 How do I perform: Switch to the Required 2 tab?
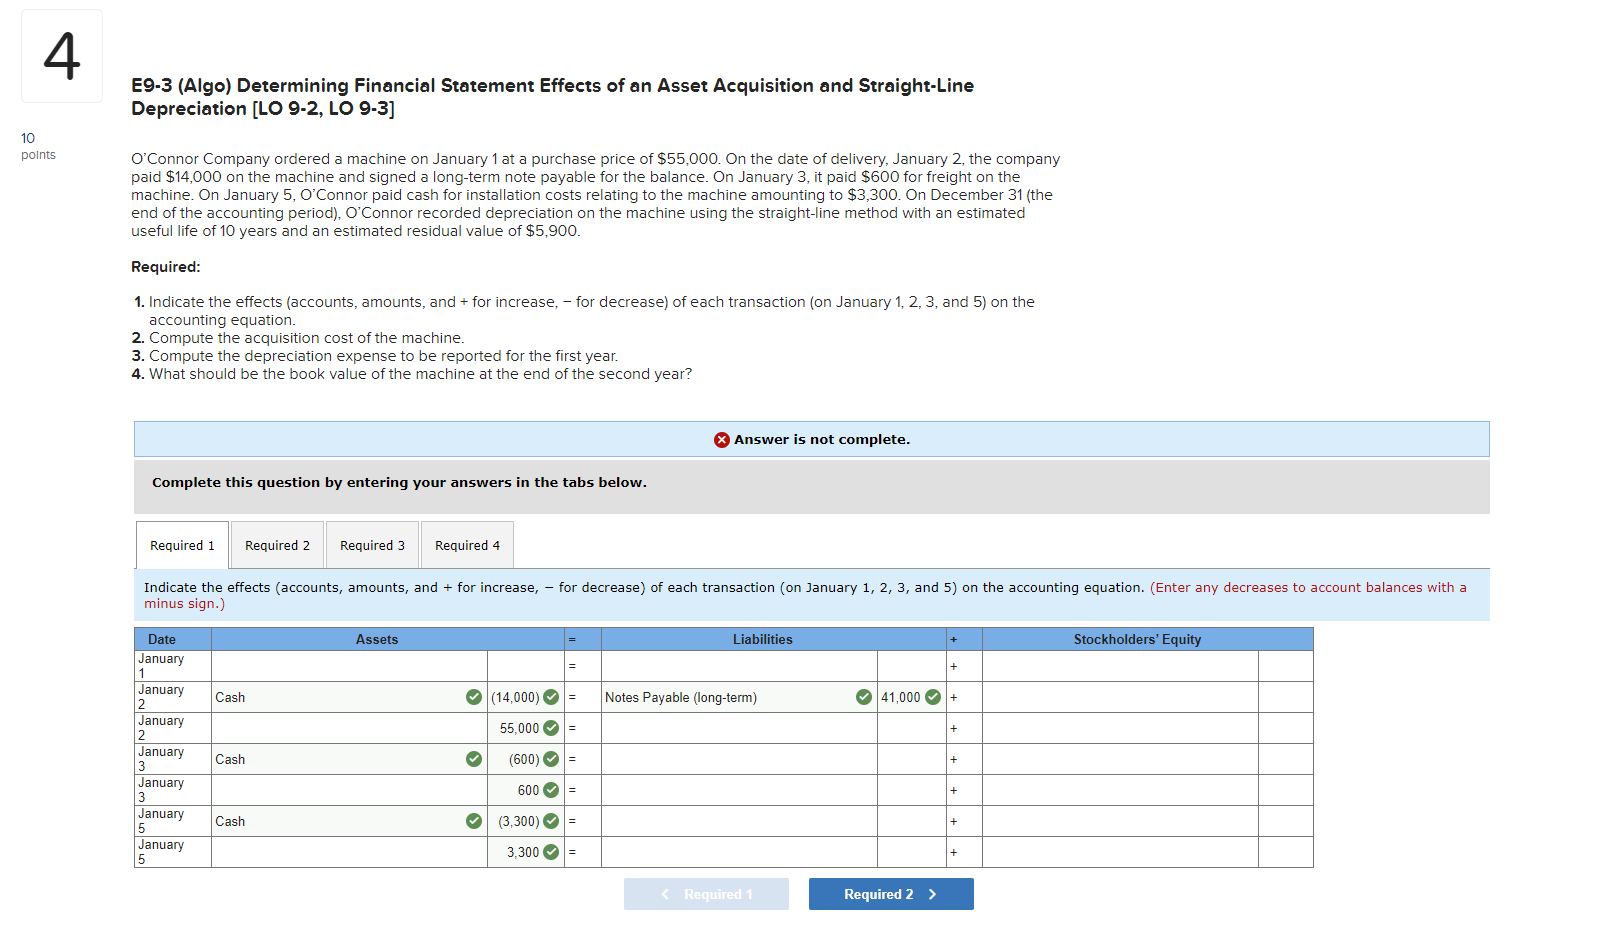tap(277, 545)
